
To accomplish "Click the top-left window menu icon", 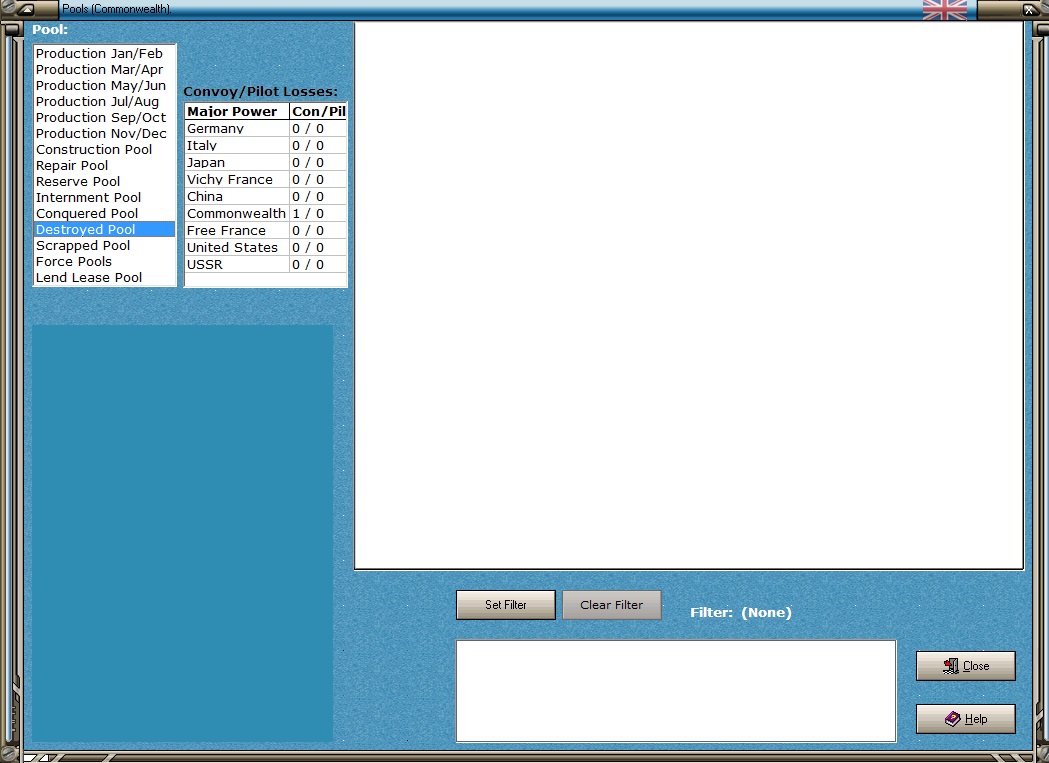I will (x=25, y=9).
